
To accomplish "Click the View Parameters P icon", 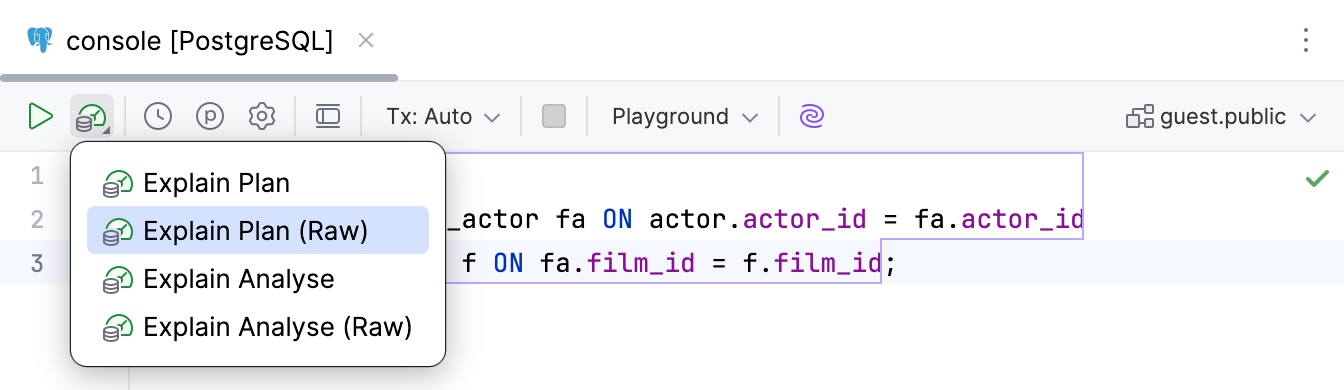I will click(x=210, y=116).
